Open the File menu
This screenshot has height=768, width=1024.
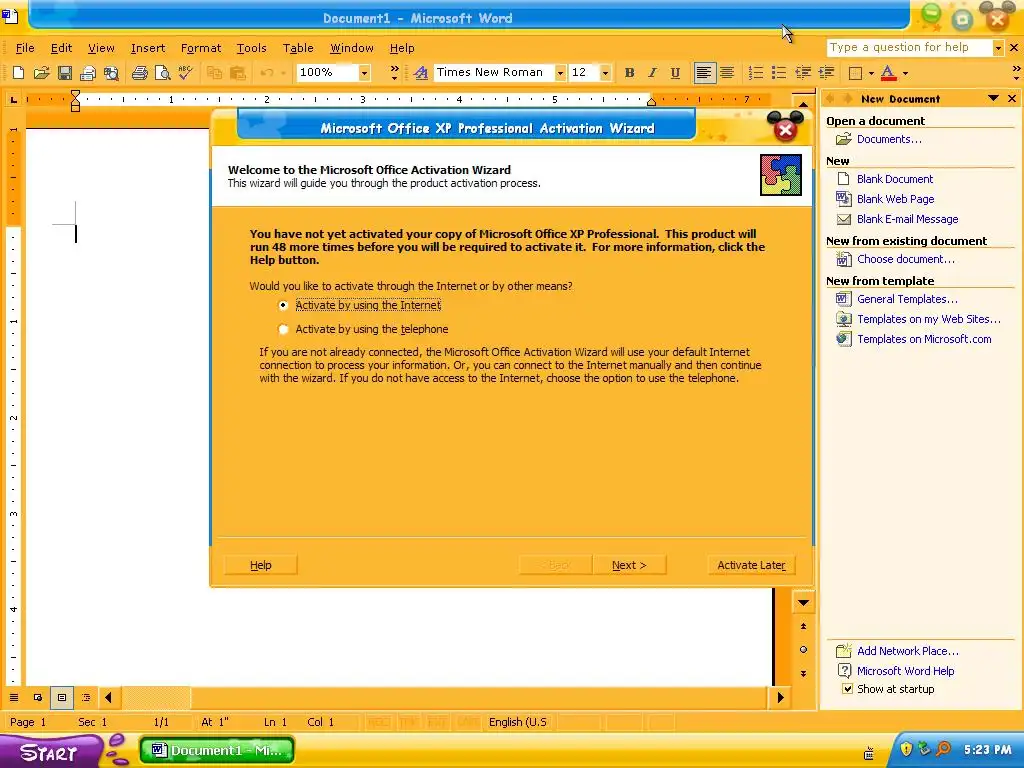coord(25,48)
